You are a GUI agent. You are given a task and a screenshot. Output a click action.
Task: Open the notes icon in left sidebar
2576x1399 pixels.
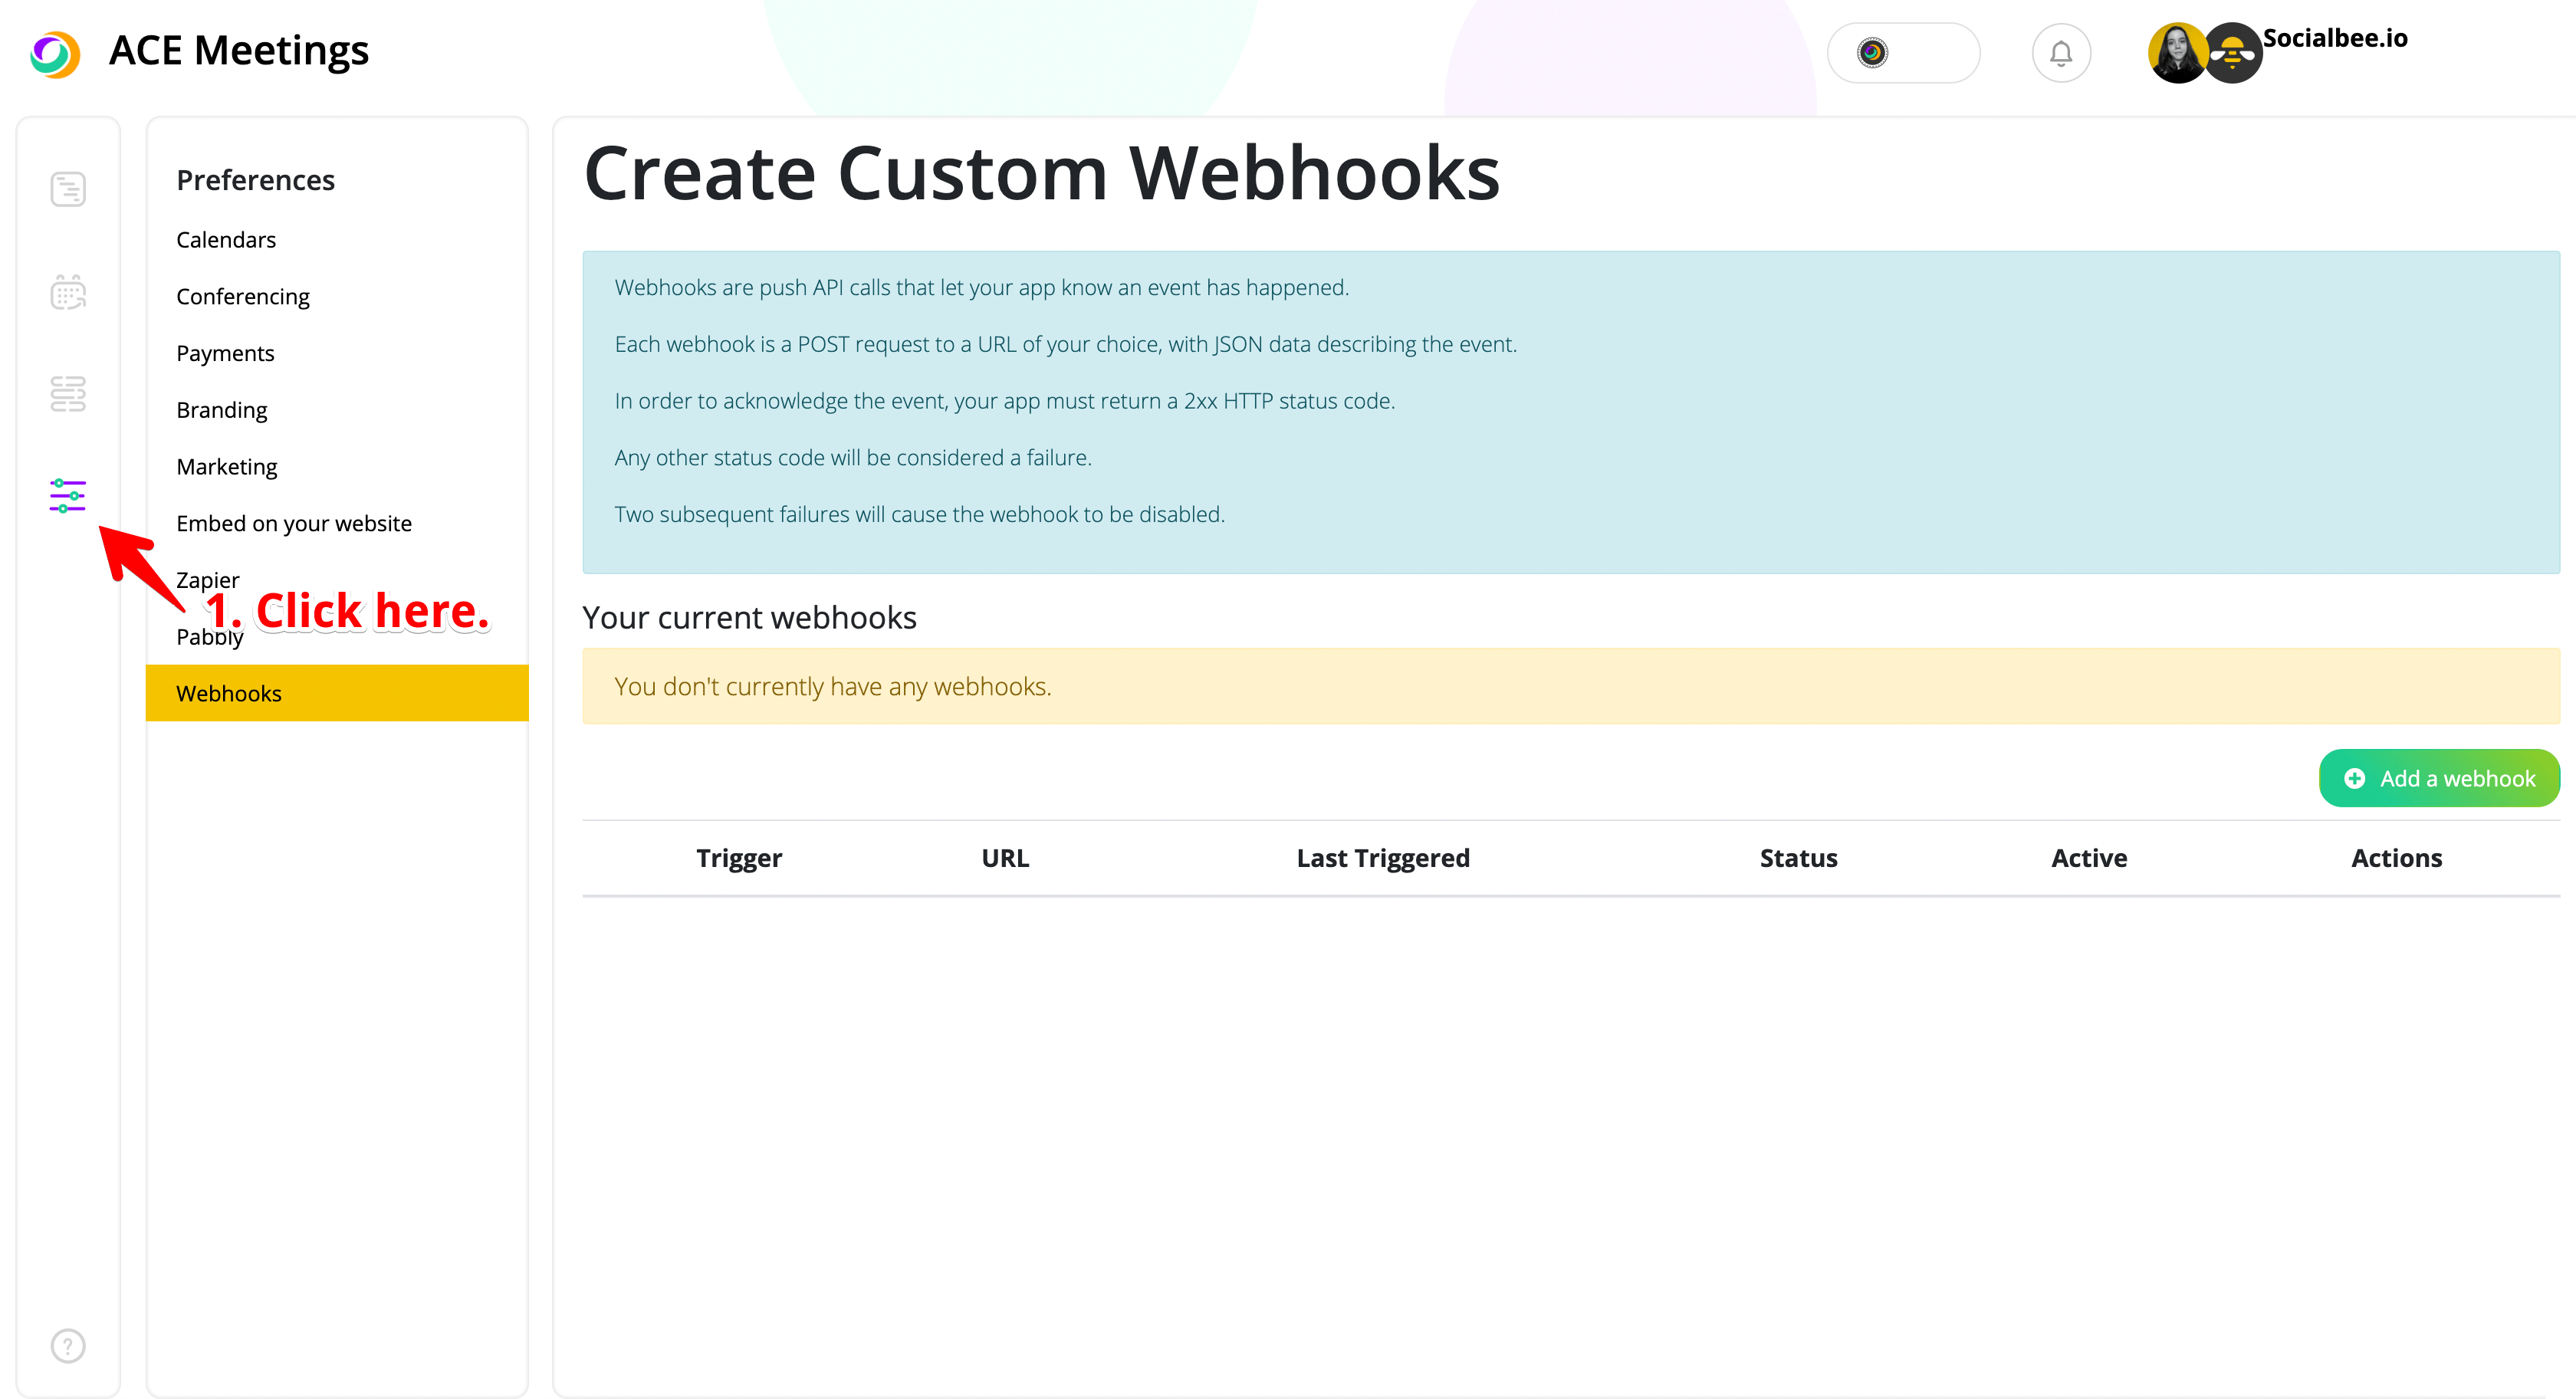(68, 189)
